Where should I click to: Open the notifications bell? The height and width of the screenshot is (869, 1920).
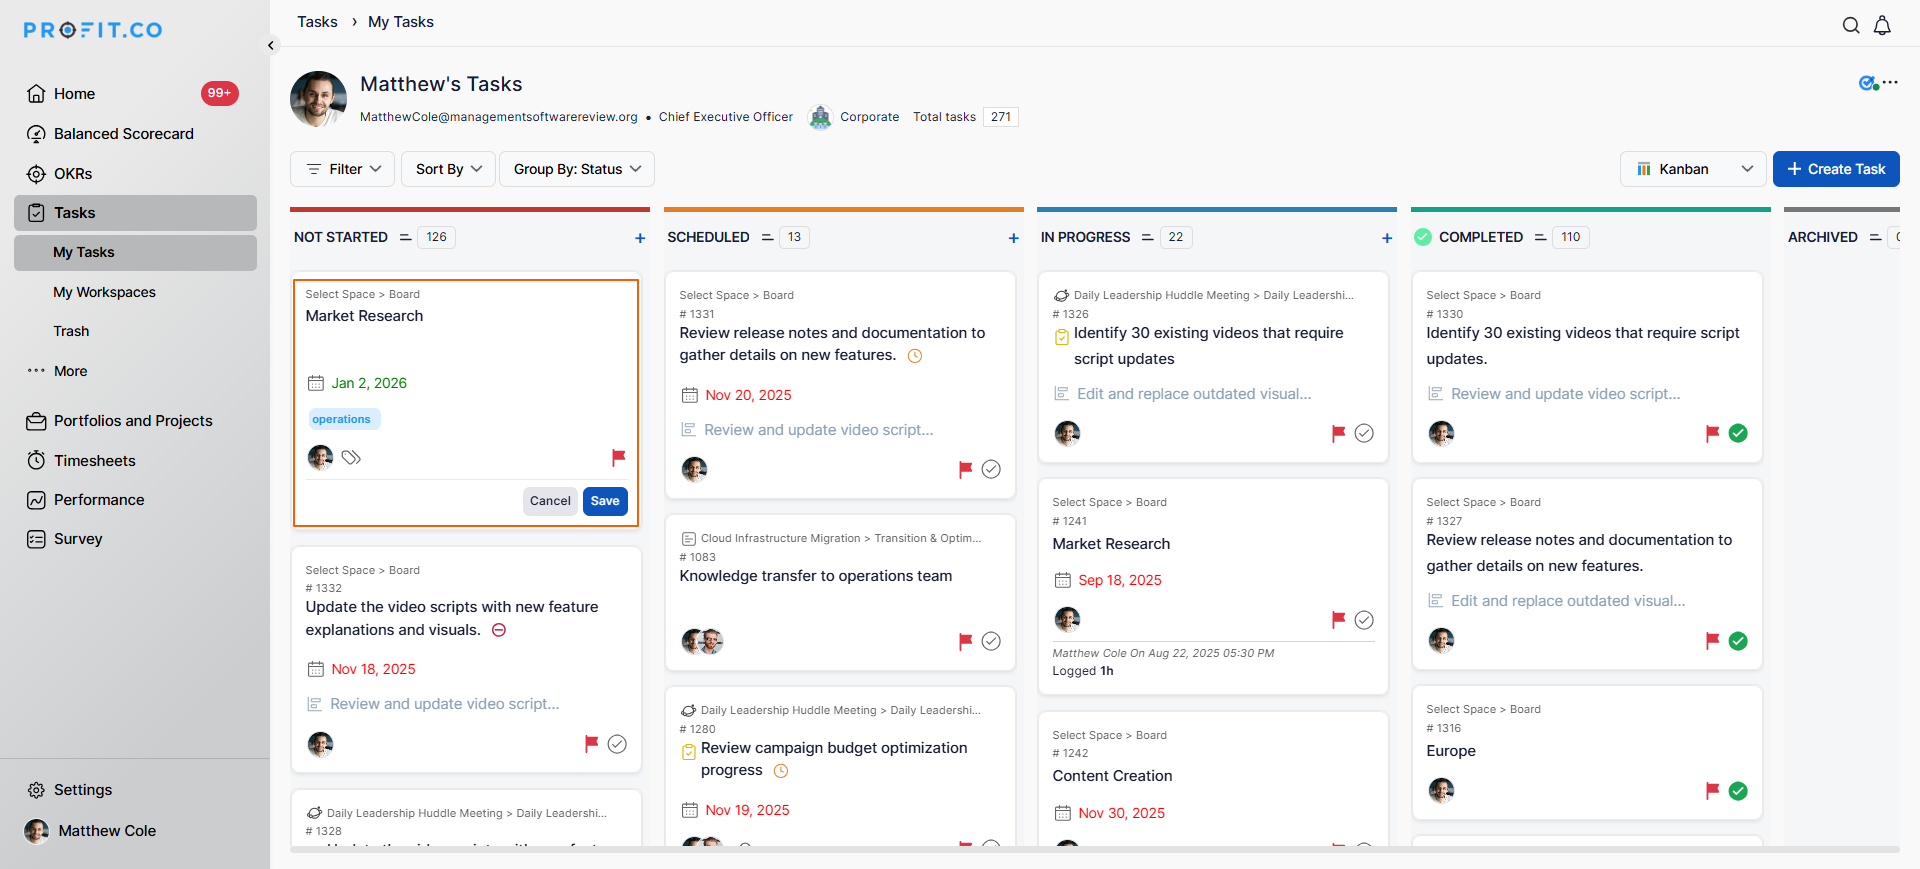(x=1882, y=26)
